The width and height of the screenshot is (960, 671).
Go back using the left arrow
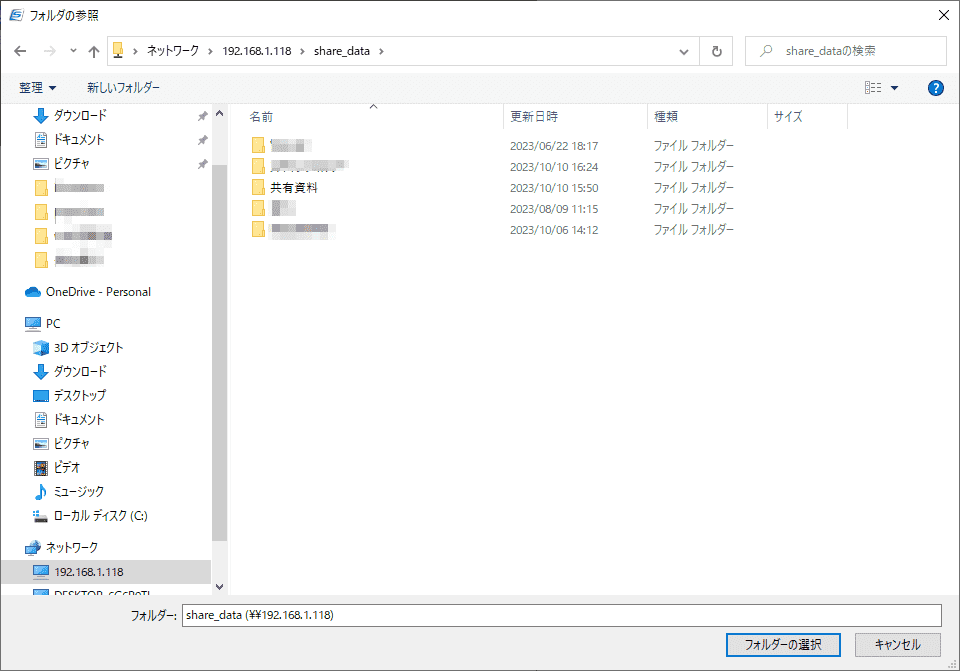20,51
